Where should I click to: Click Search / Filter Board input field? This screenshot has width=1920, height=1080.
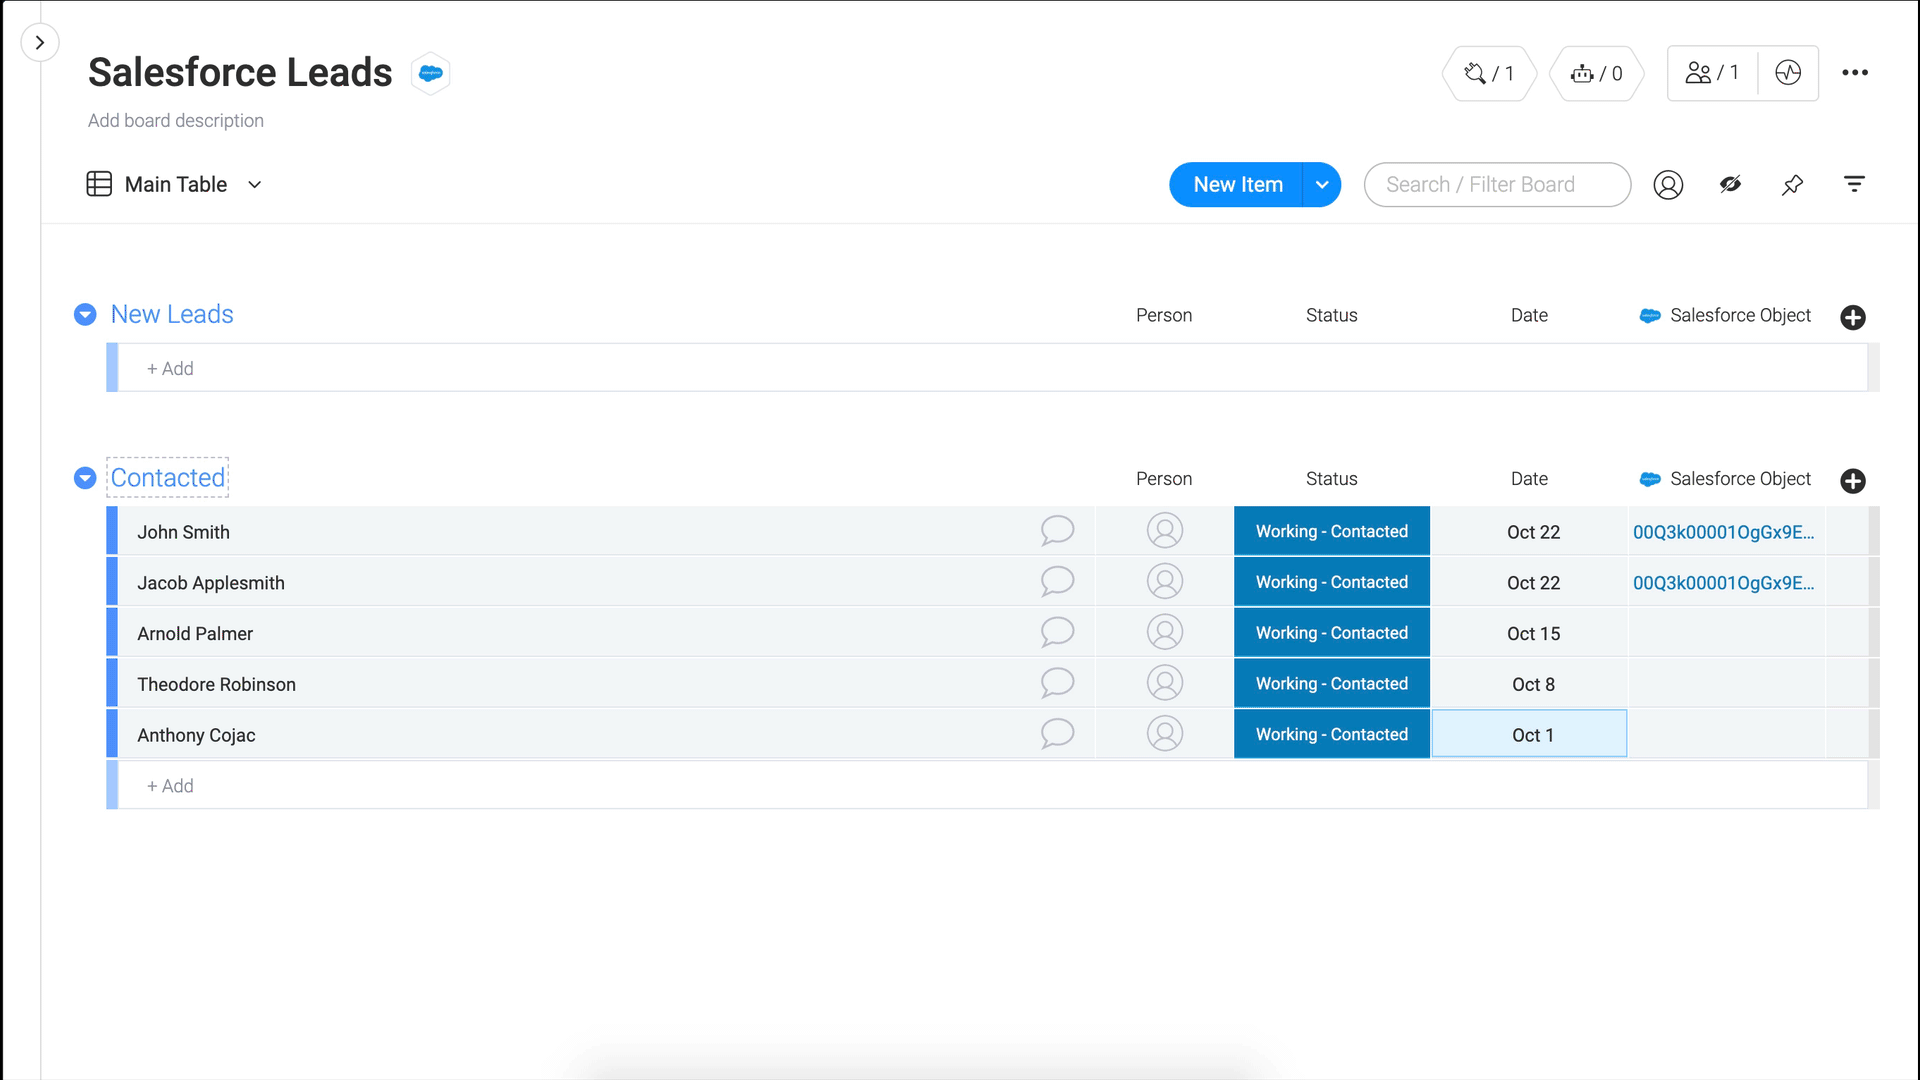point(1498,185)
